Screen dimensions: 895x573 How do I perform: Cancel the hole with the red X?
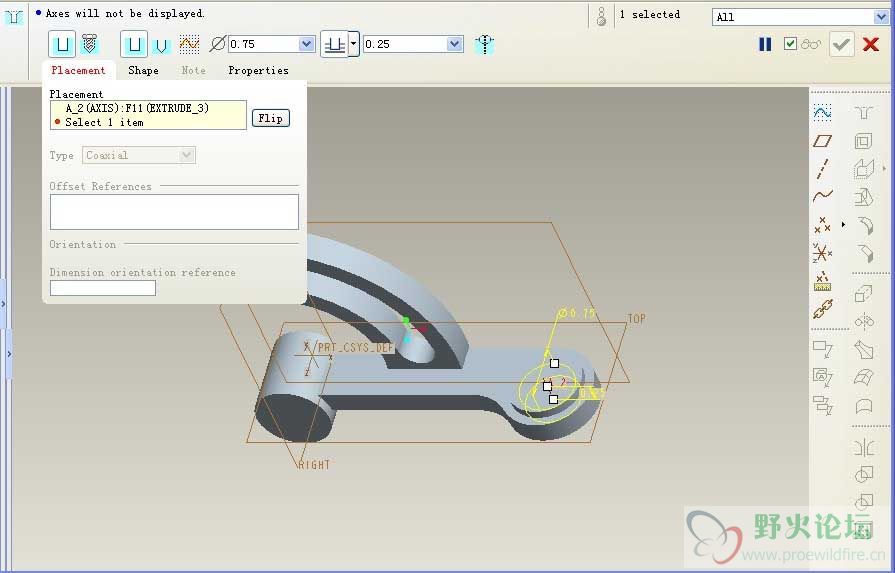[871, 44]
